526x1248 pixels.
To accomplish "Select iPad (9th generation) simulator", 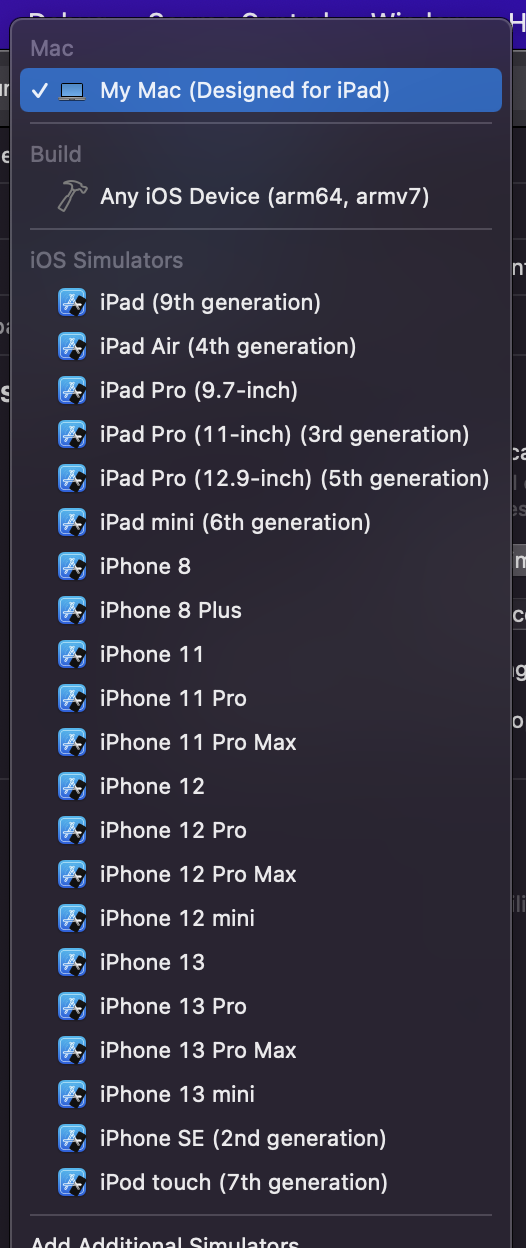I will 260,302.
